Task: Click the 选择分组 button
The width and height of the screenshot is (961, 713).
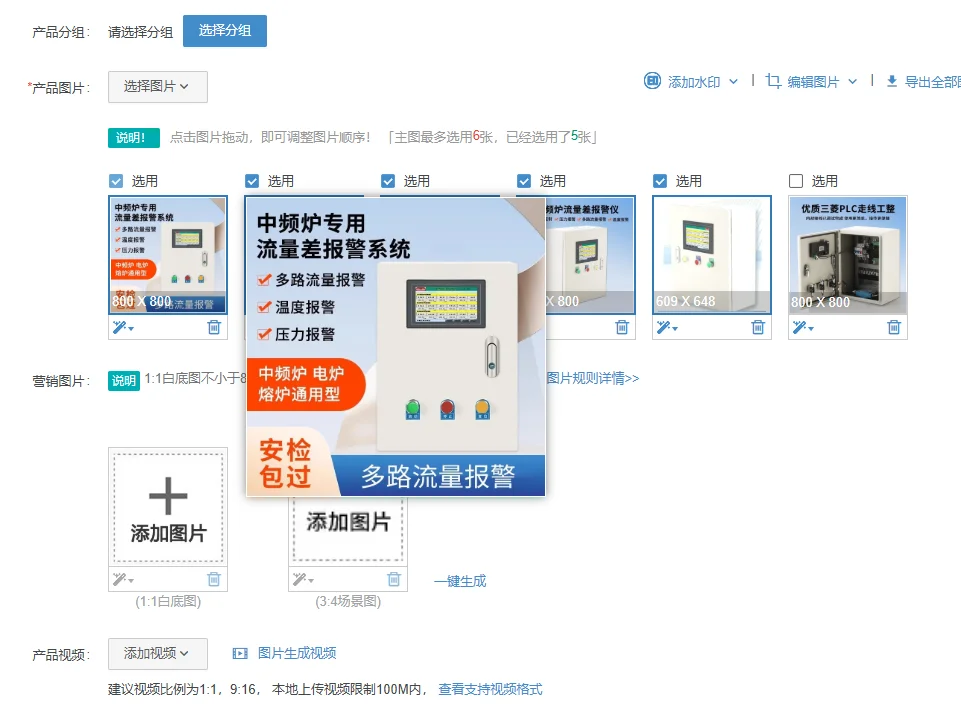Action: tap(224, 31)
